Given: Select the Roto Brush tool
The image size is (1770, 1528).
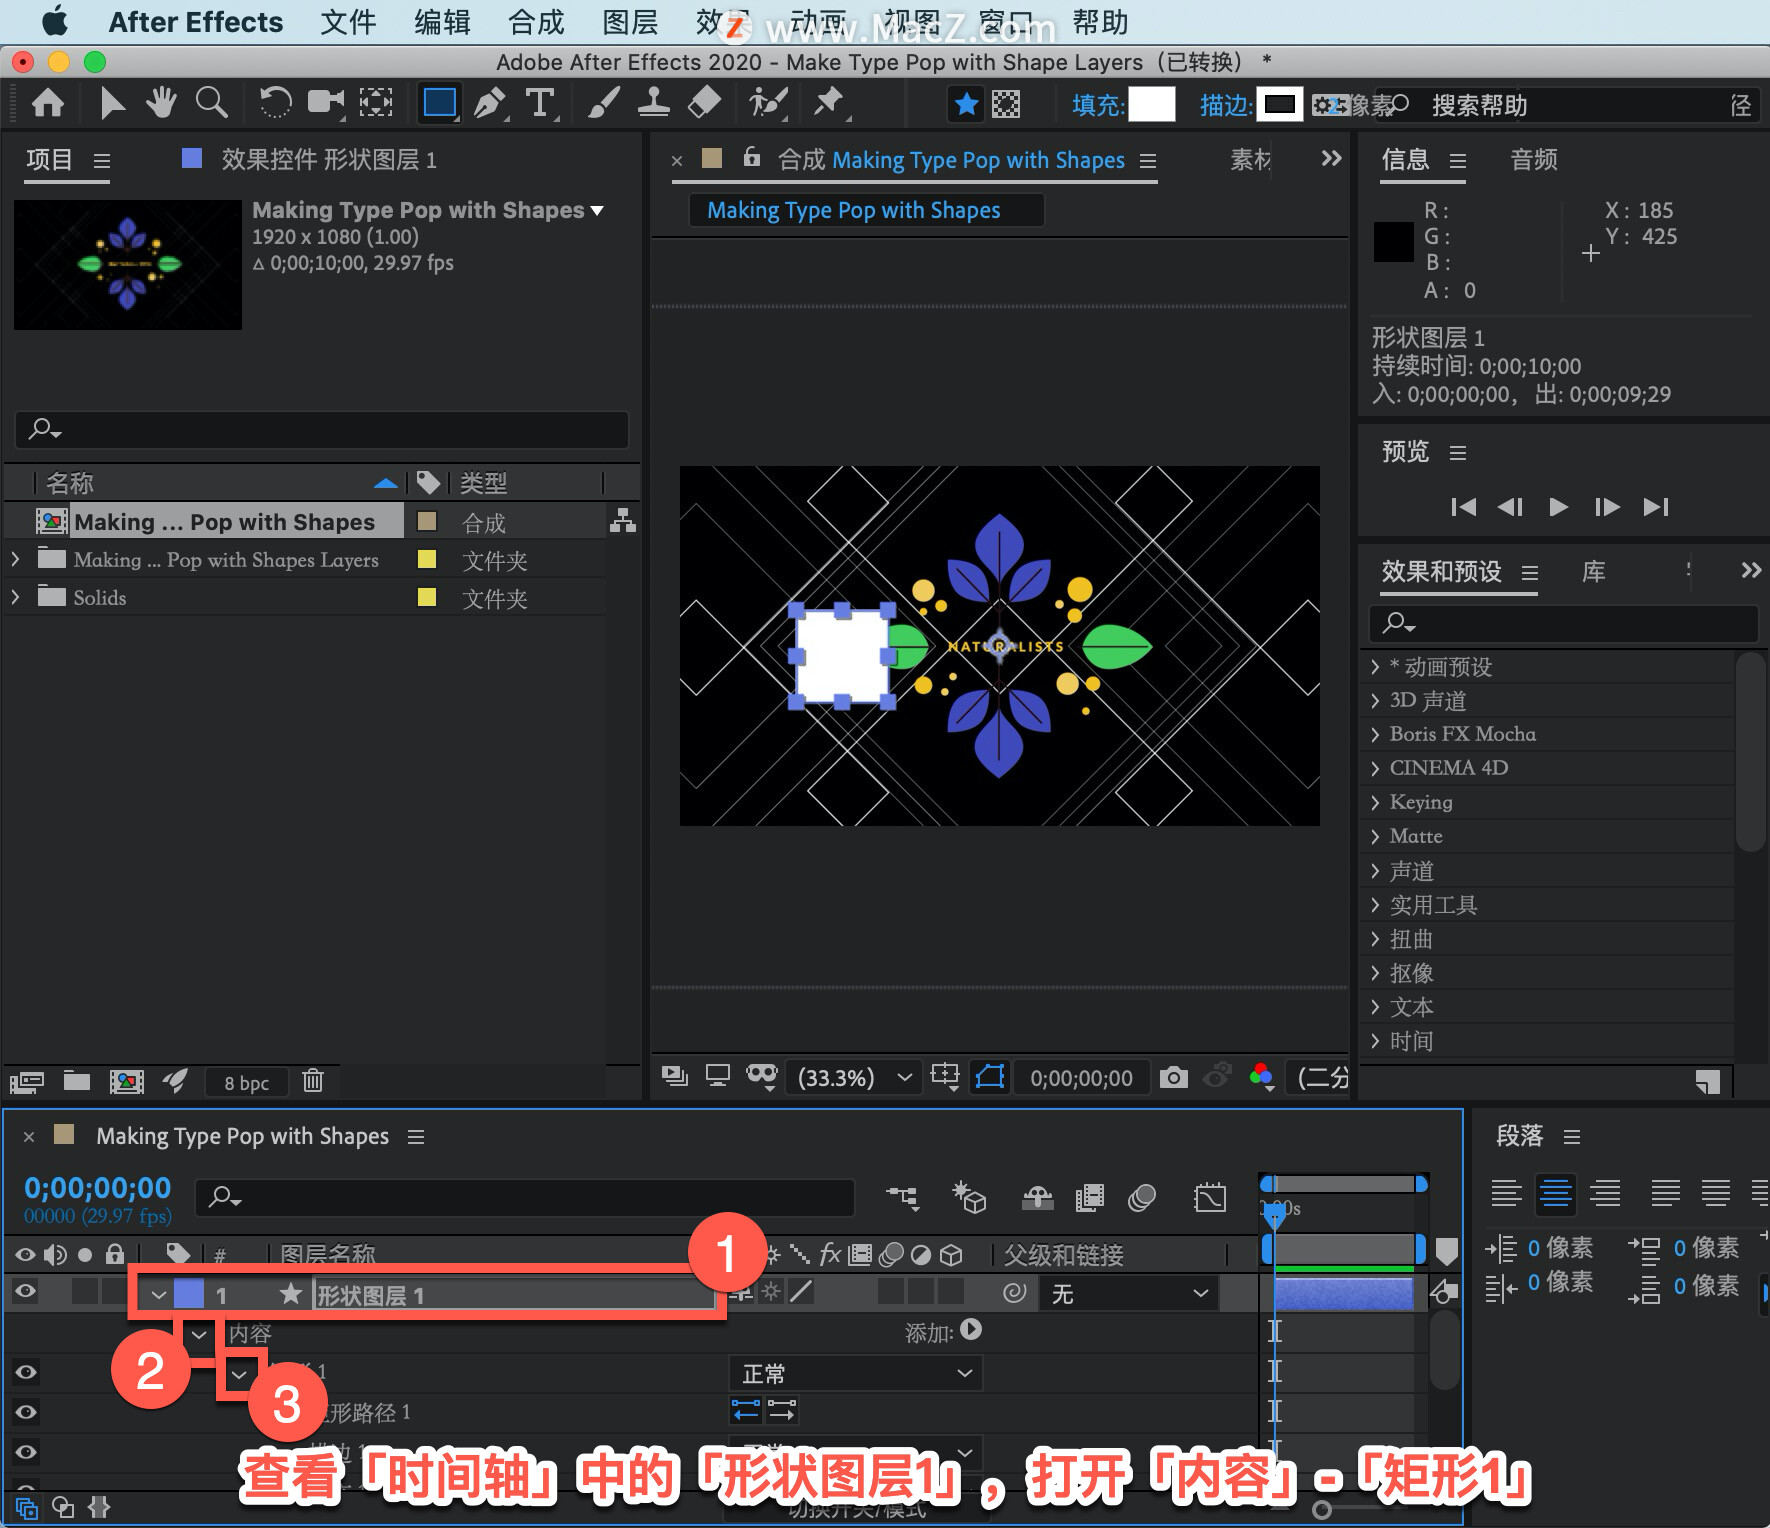Looking at the screenshot, I should point(768,103).
